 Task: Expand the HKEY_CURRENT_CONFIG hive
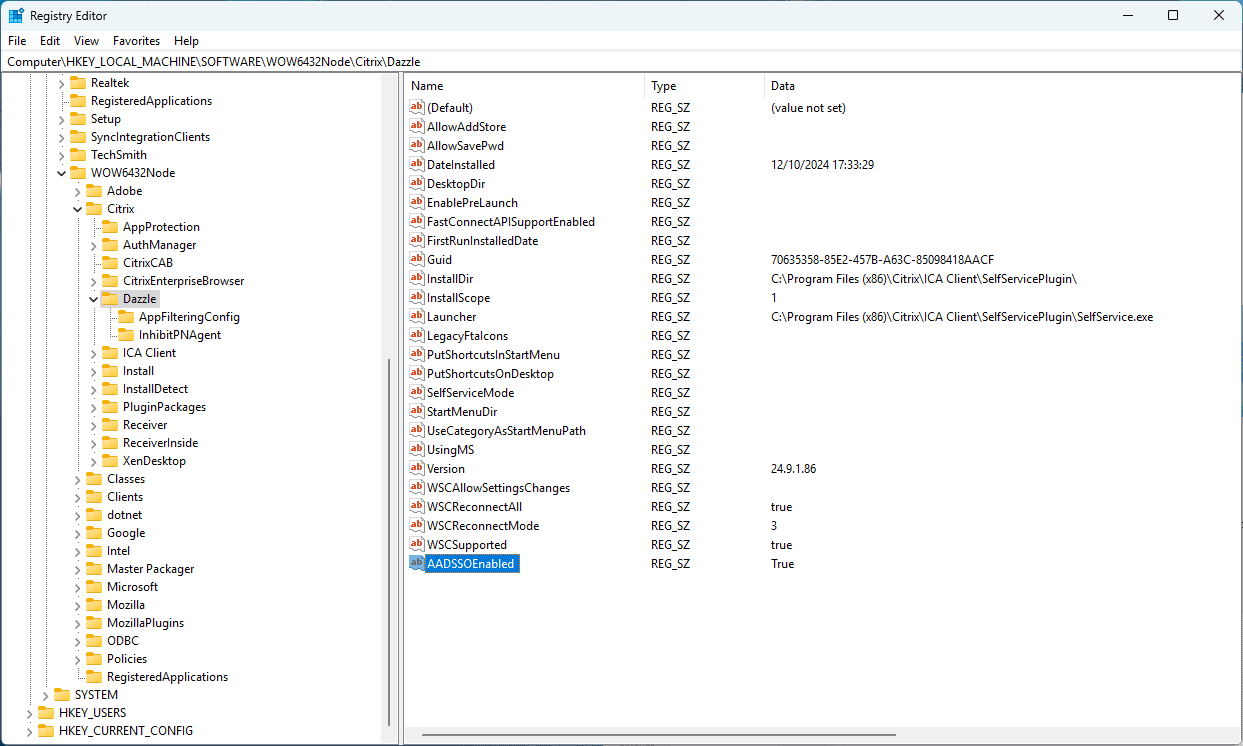(30, 731)
